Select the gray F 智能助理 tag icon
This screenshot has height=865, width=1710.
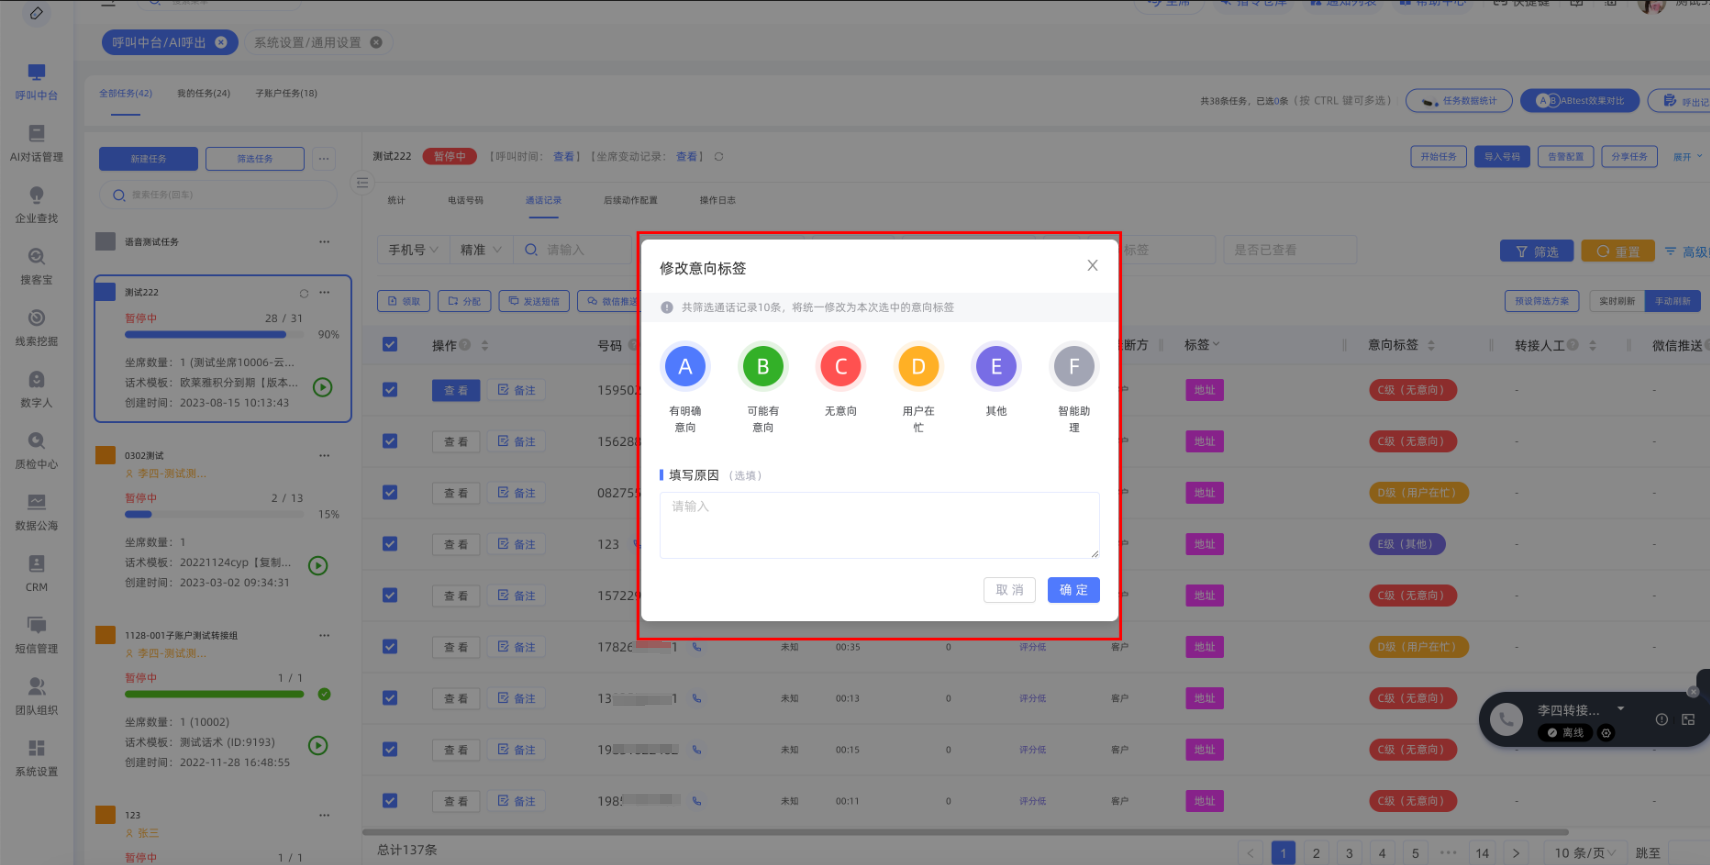(1074, 367)
